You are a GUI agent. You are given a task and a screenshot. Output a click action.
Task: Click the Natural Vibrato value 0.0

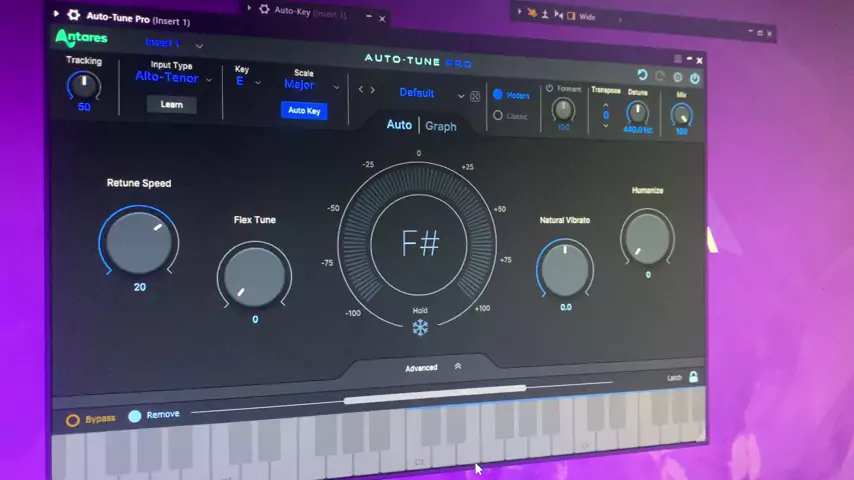(566, 307)
